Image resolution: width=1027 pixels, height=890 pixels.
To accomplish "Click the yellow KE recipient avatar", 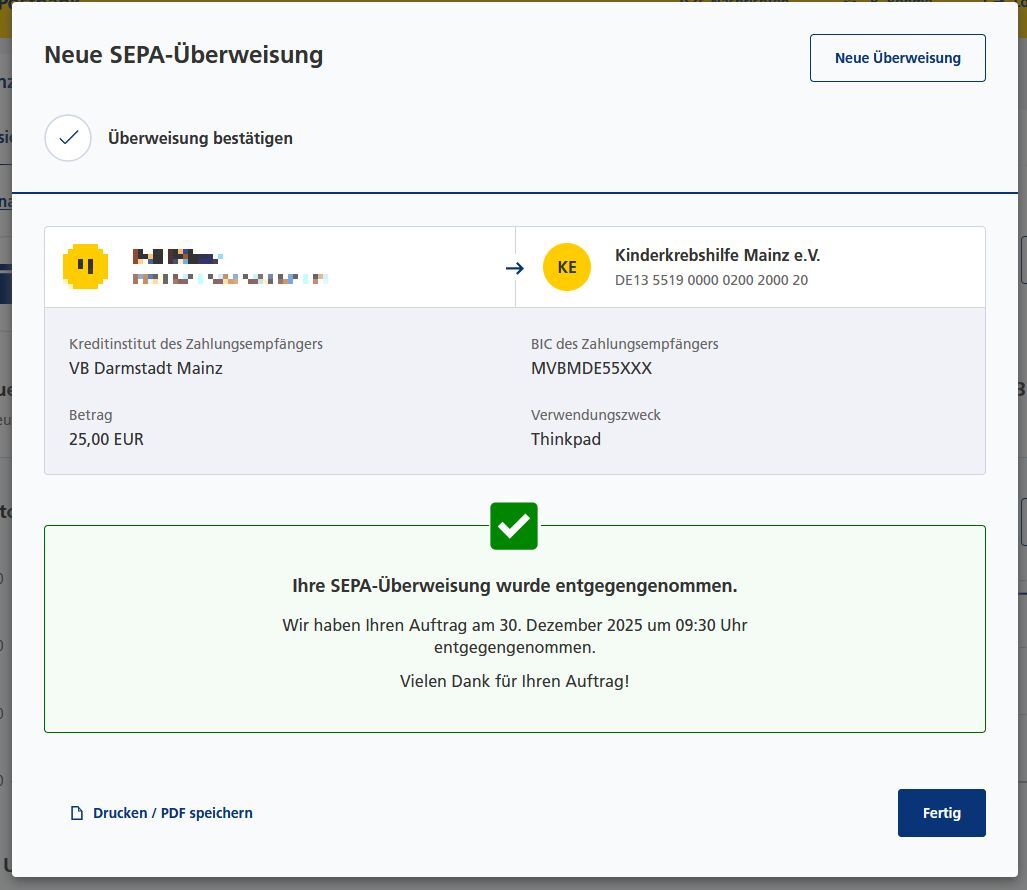I will (x=567, y=267).
